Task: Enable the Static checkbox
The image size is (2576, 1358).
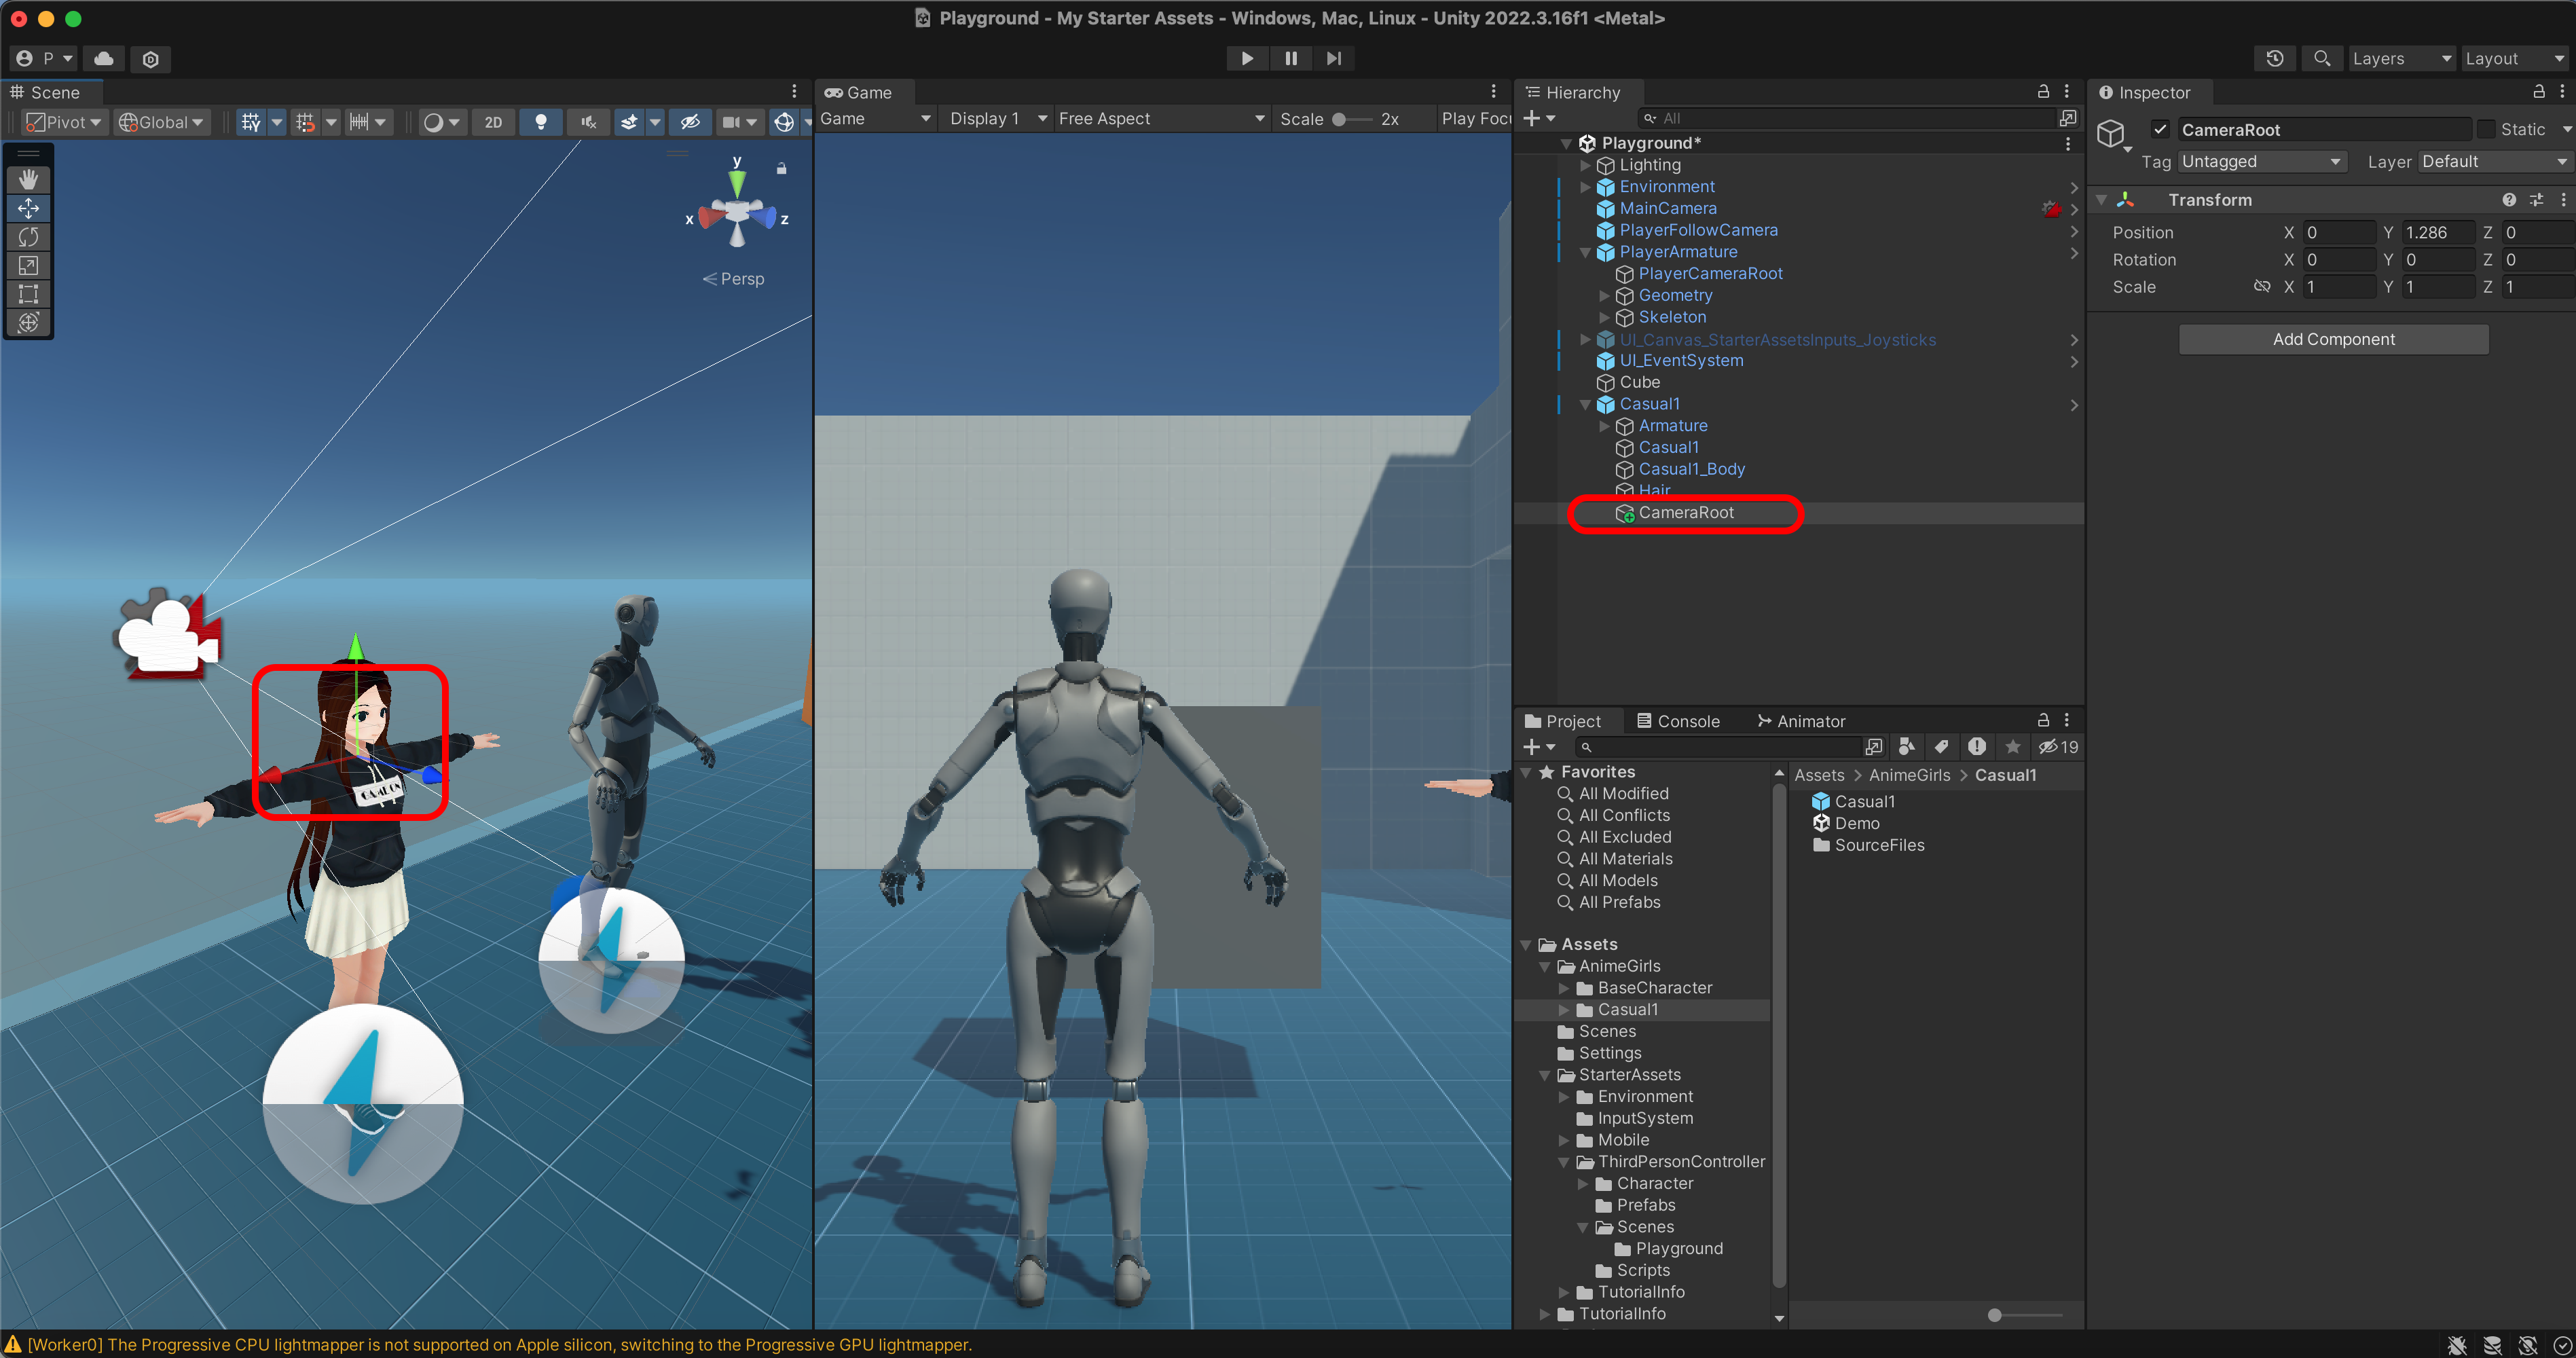Action: (2485, 129)
